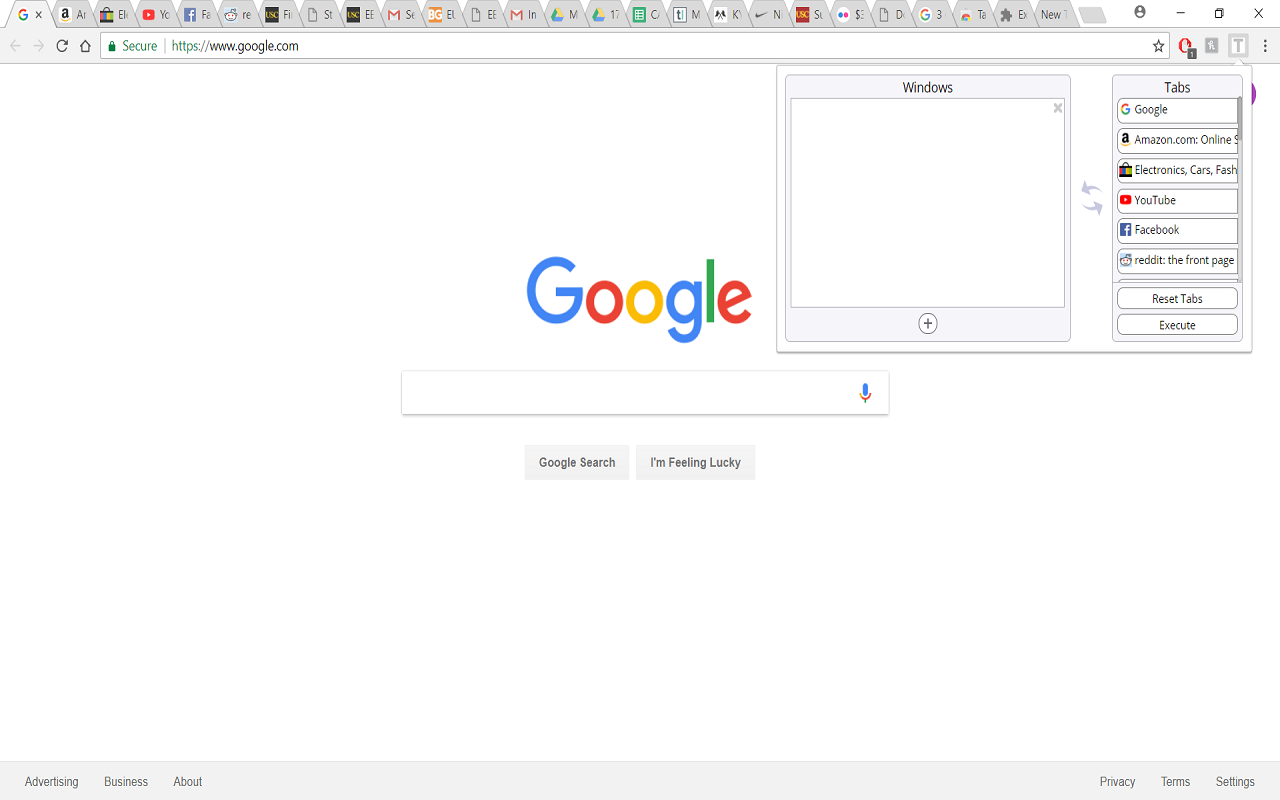Open the New Tab browser tab
Viewport: 1280px width, 800px height.
(x=1054, y=15)
